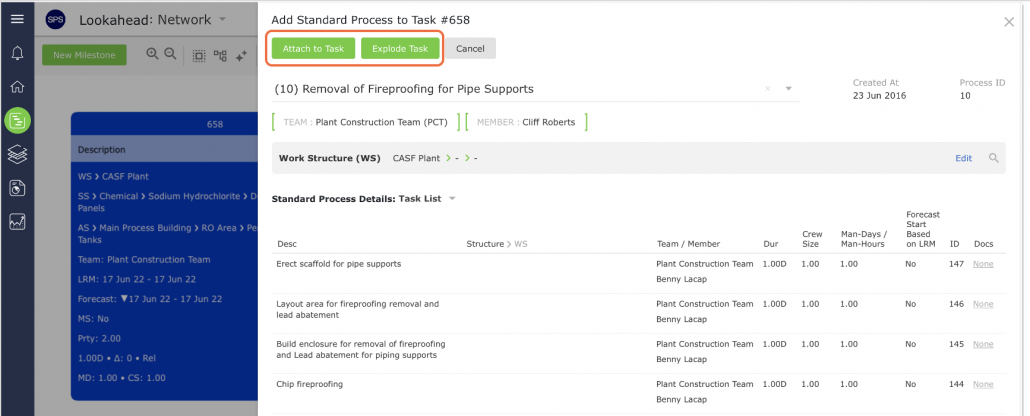The width and height of the screenshot is (1030, 416).
Task: Click the Explode Task button
Action: coord(399,49)
